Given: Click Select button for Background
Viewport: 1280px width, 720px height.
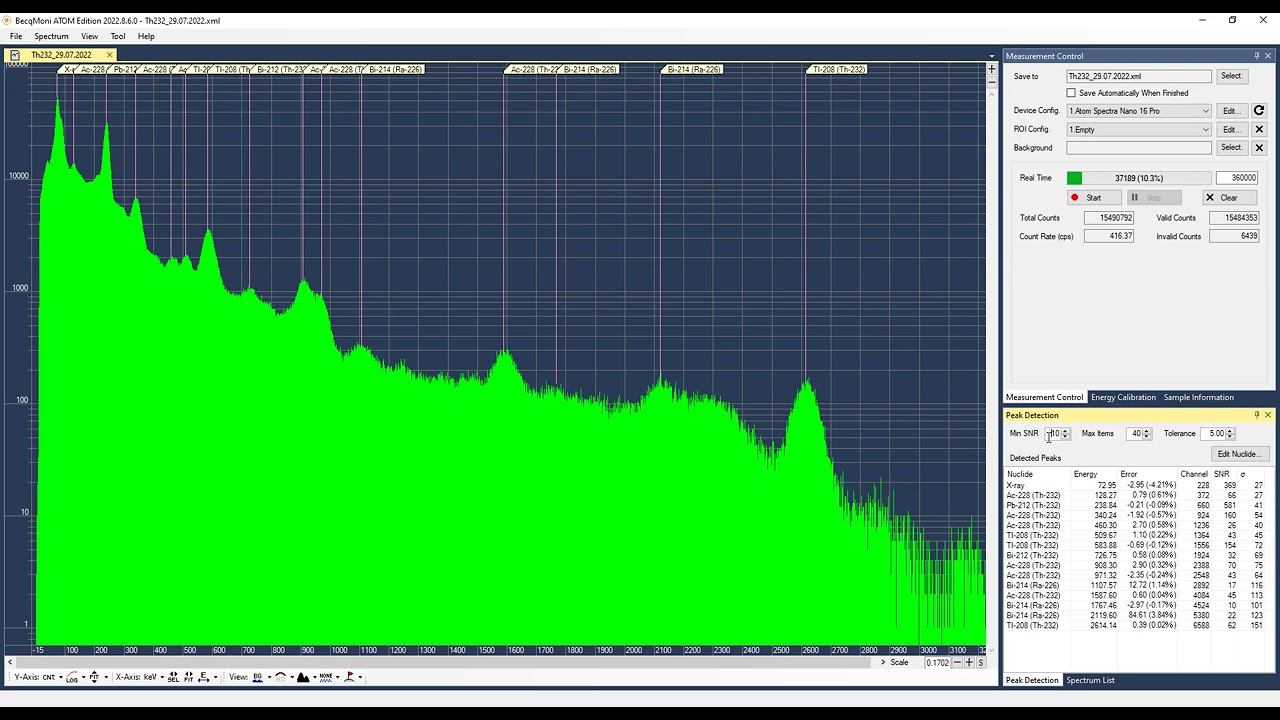Looking at the screenshot, I should pos(1231,148).
